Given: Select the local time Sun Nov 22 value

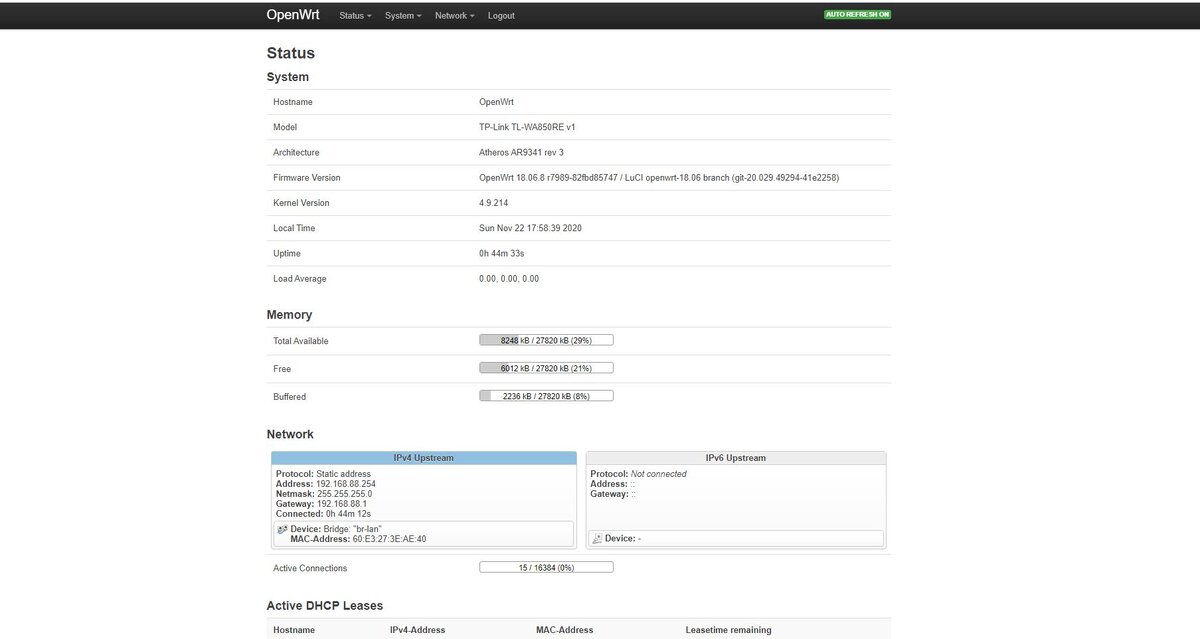Looking at the screenshot, I should (x=530, y=228).
